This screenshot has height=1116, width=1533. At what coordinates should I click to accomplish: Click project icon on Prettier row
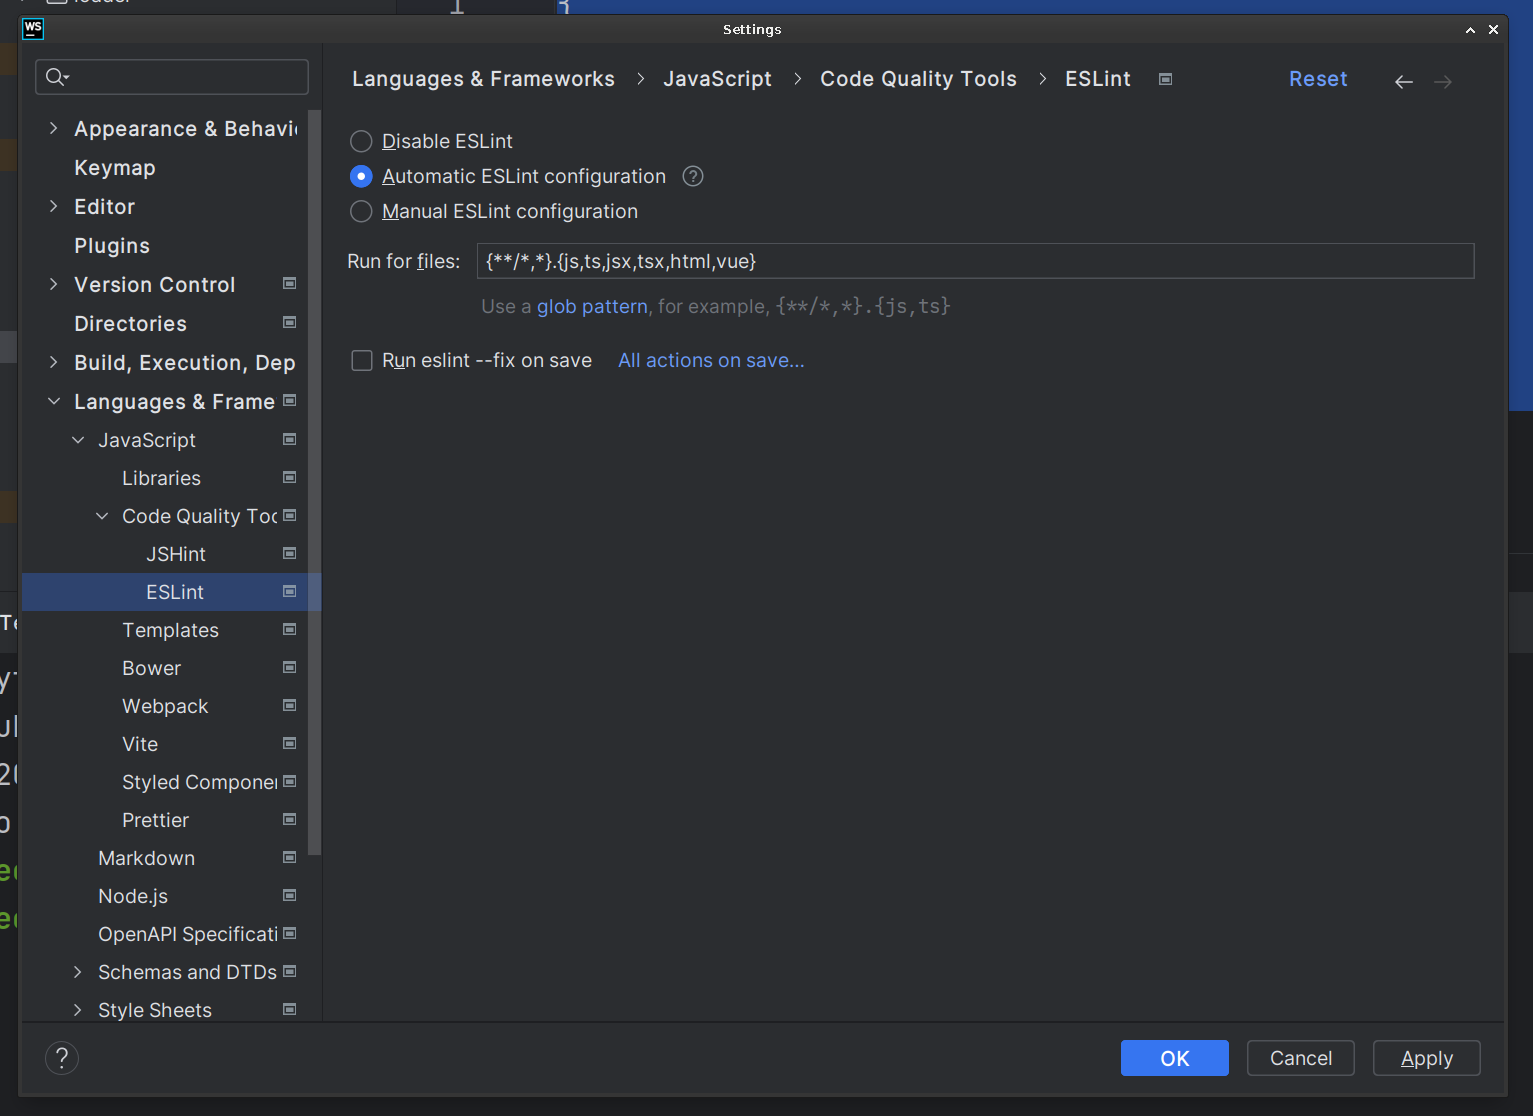pyautogui.click(x=290, y=819)
